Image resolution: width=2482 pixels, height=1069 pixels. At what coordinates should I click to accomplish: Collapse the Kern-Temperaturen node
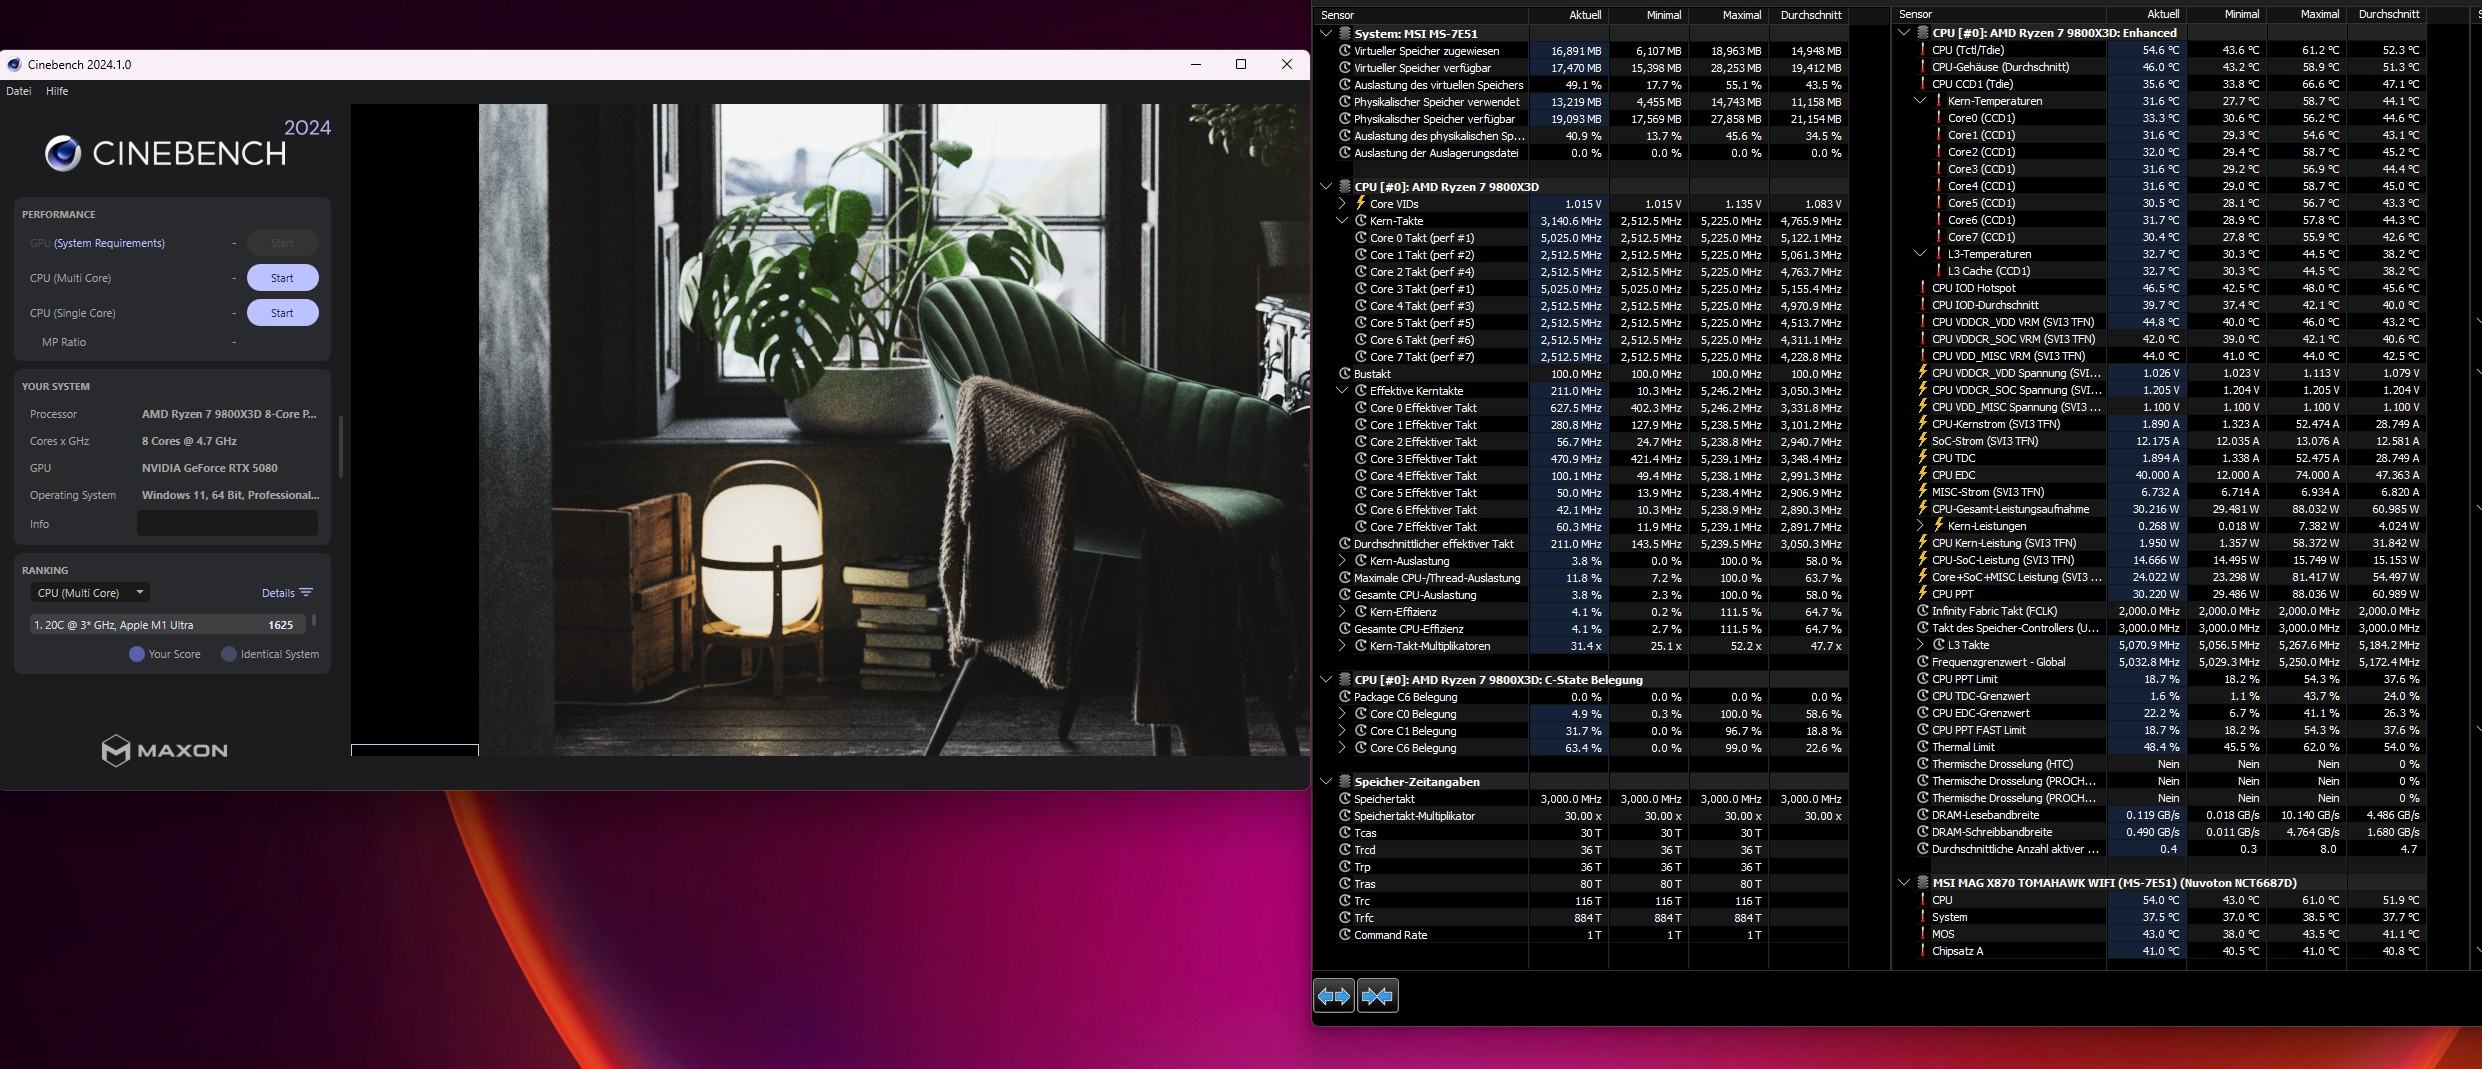point(1920,101)
